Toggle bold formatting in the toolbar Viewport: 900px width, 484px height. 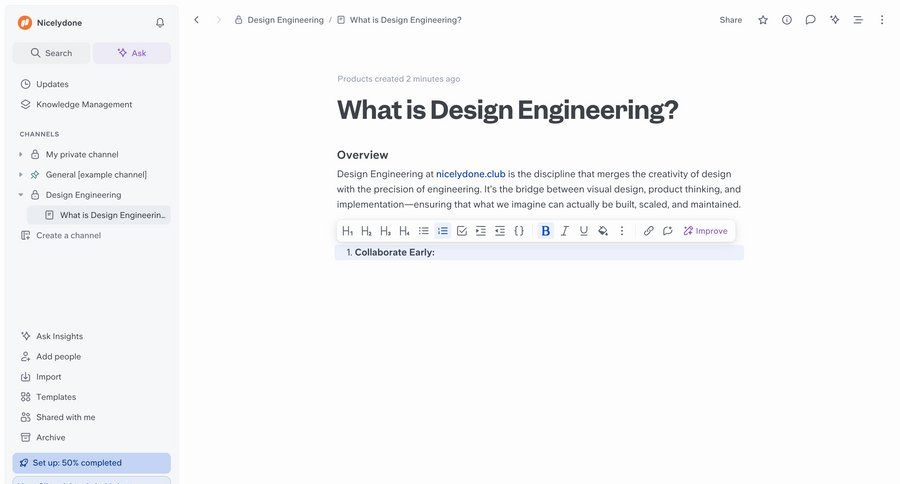click(x=545, y=231)
